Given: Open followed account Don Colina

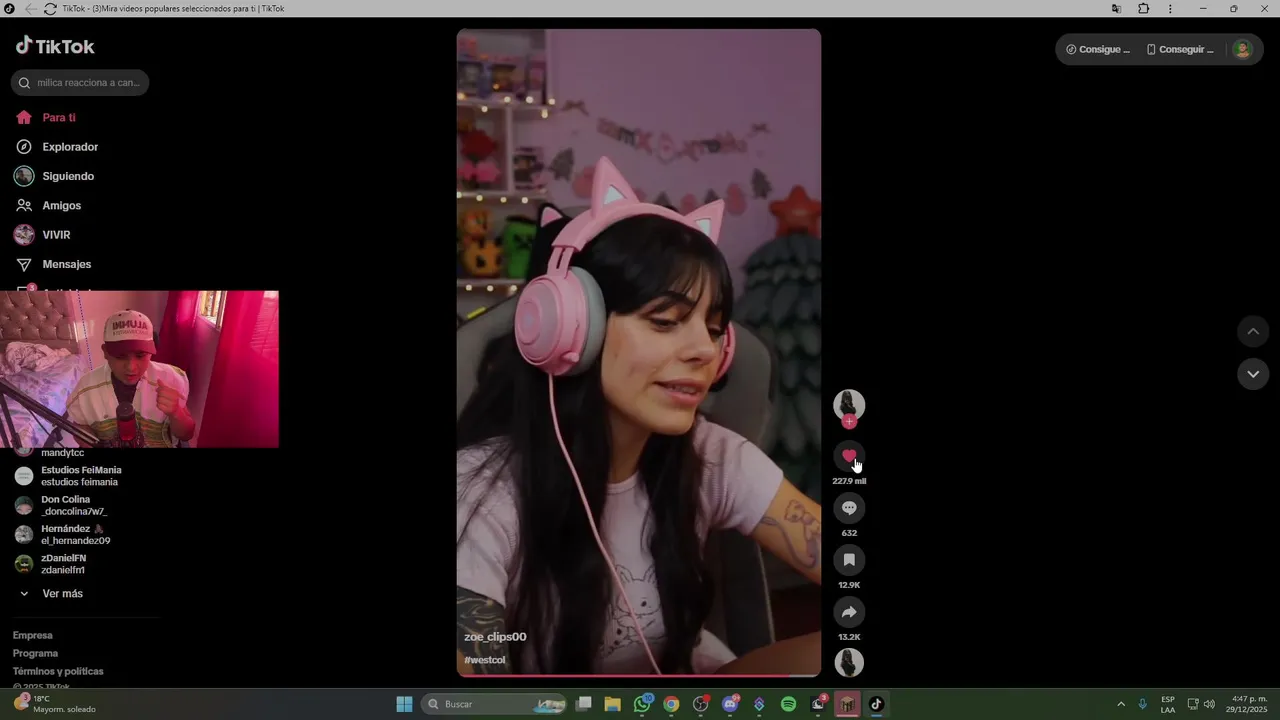Looking at the screenshot, I should coord(73,505).
